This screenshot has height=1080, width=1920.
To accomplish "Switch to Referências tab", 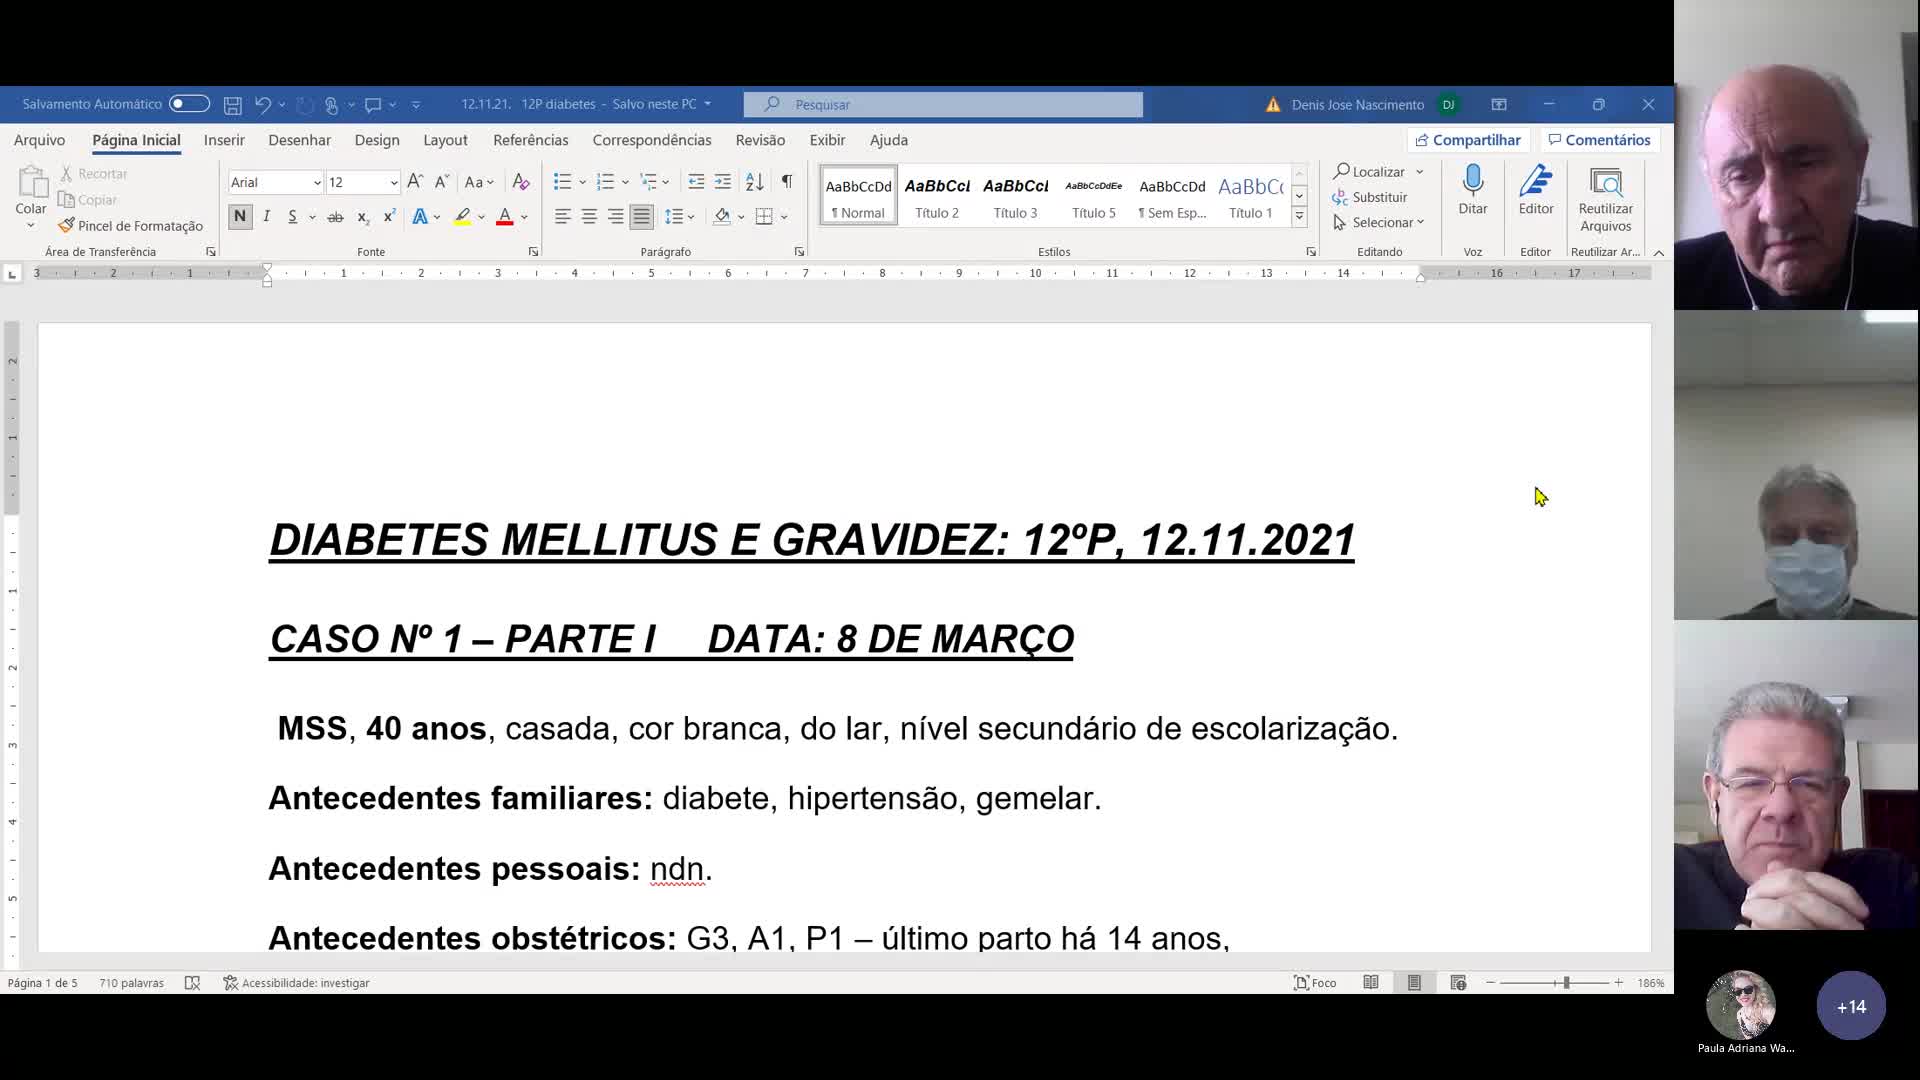I will 530,140.
